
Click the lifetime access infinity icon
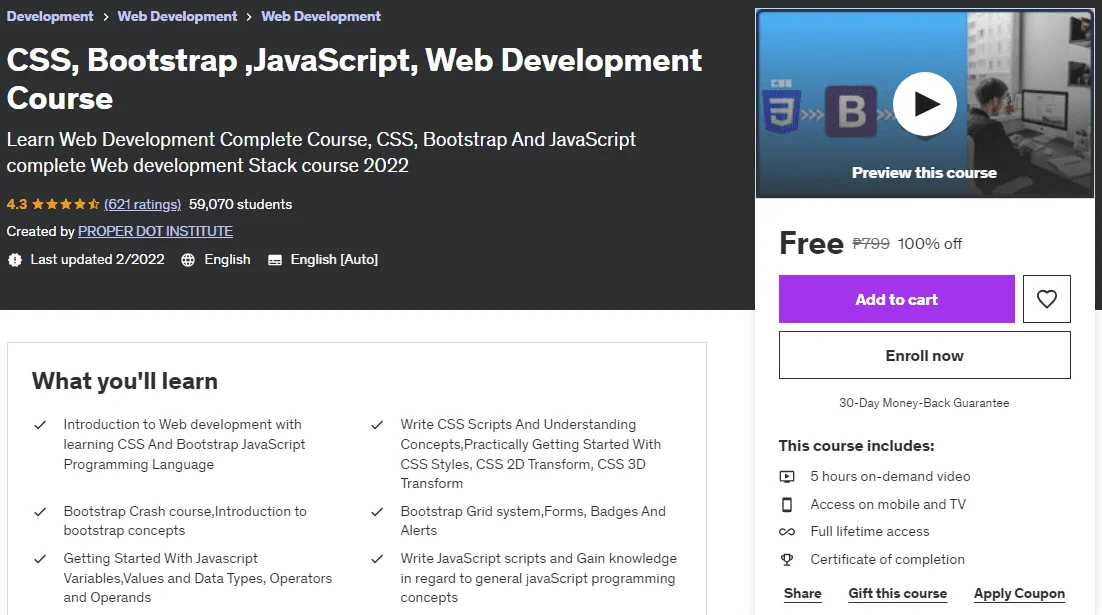pos(787,532)
